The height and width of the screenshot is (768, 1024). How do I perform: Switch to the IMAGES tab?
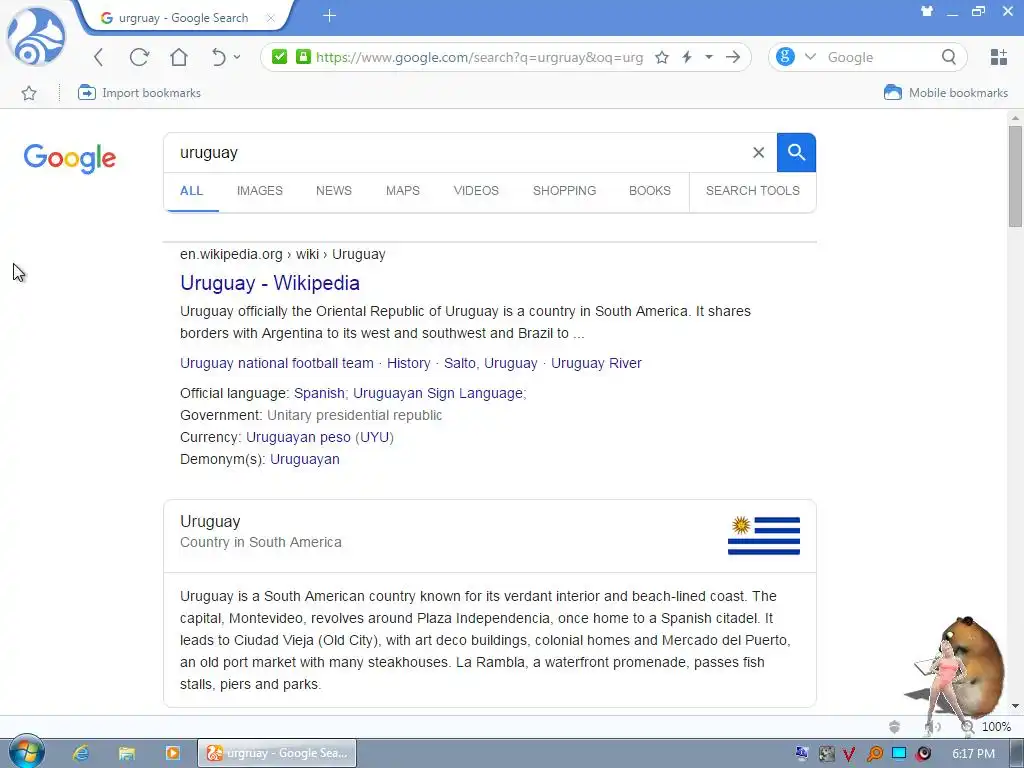point(260,191)
